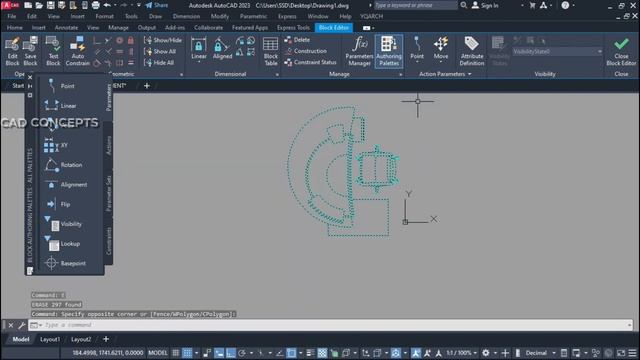Open the Modify menu
Image resolution: width=640 pixels, height=360 pixels.
coord(220,16)
